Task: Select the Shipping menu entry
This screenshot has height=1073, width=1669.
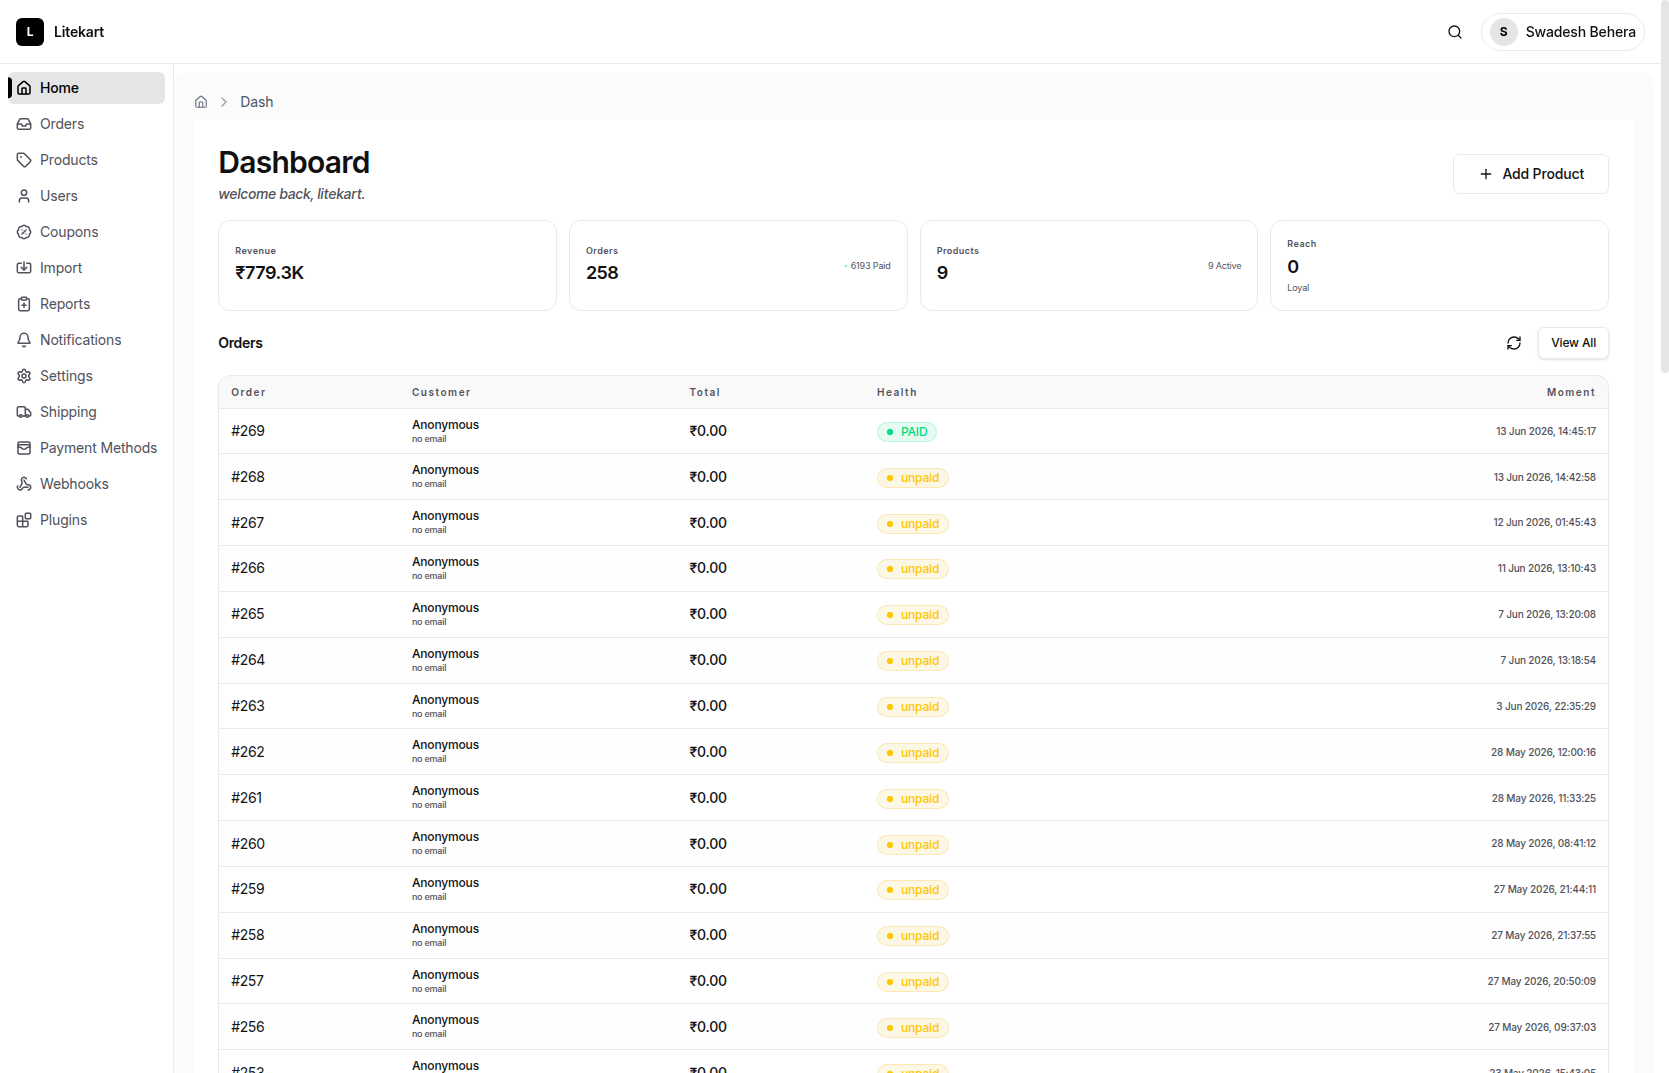Action: 86,412
